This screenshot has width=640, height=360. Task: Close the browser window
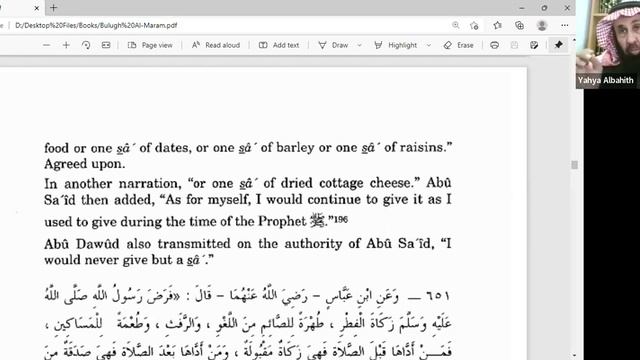567,8
